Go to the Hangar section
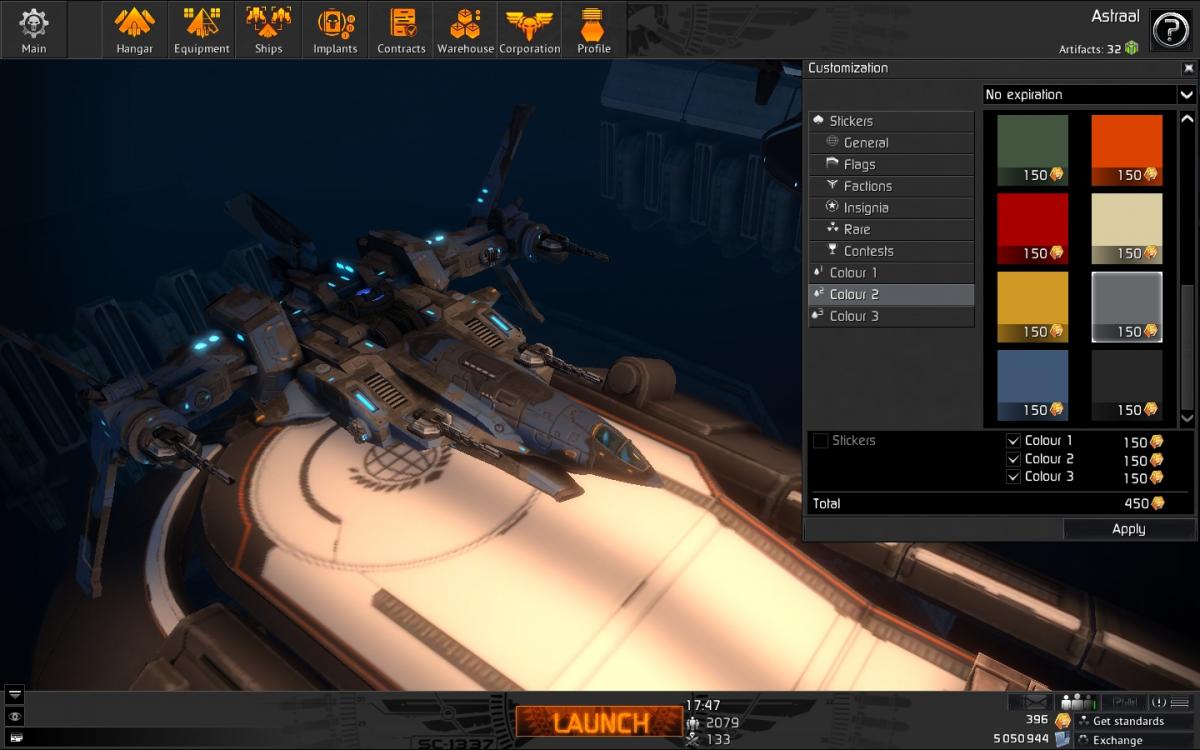The image size is (1200, 750). coord(134,29)
